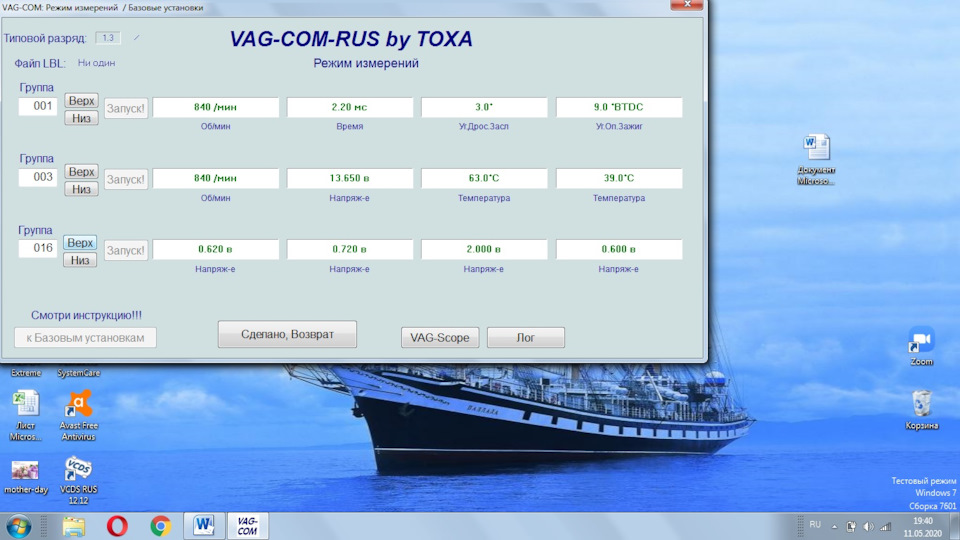Click the Лог button
This screenshot has width=960, height=540.
click(525, 337)
